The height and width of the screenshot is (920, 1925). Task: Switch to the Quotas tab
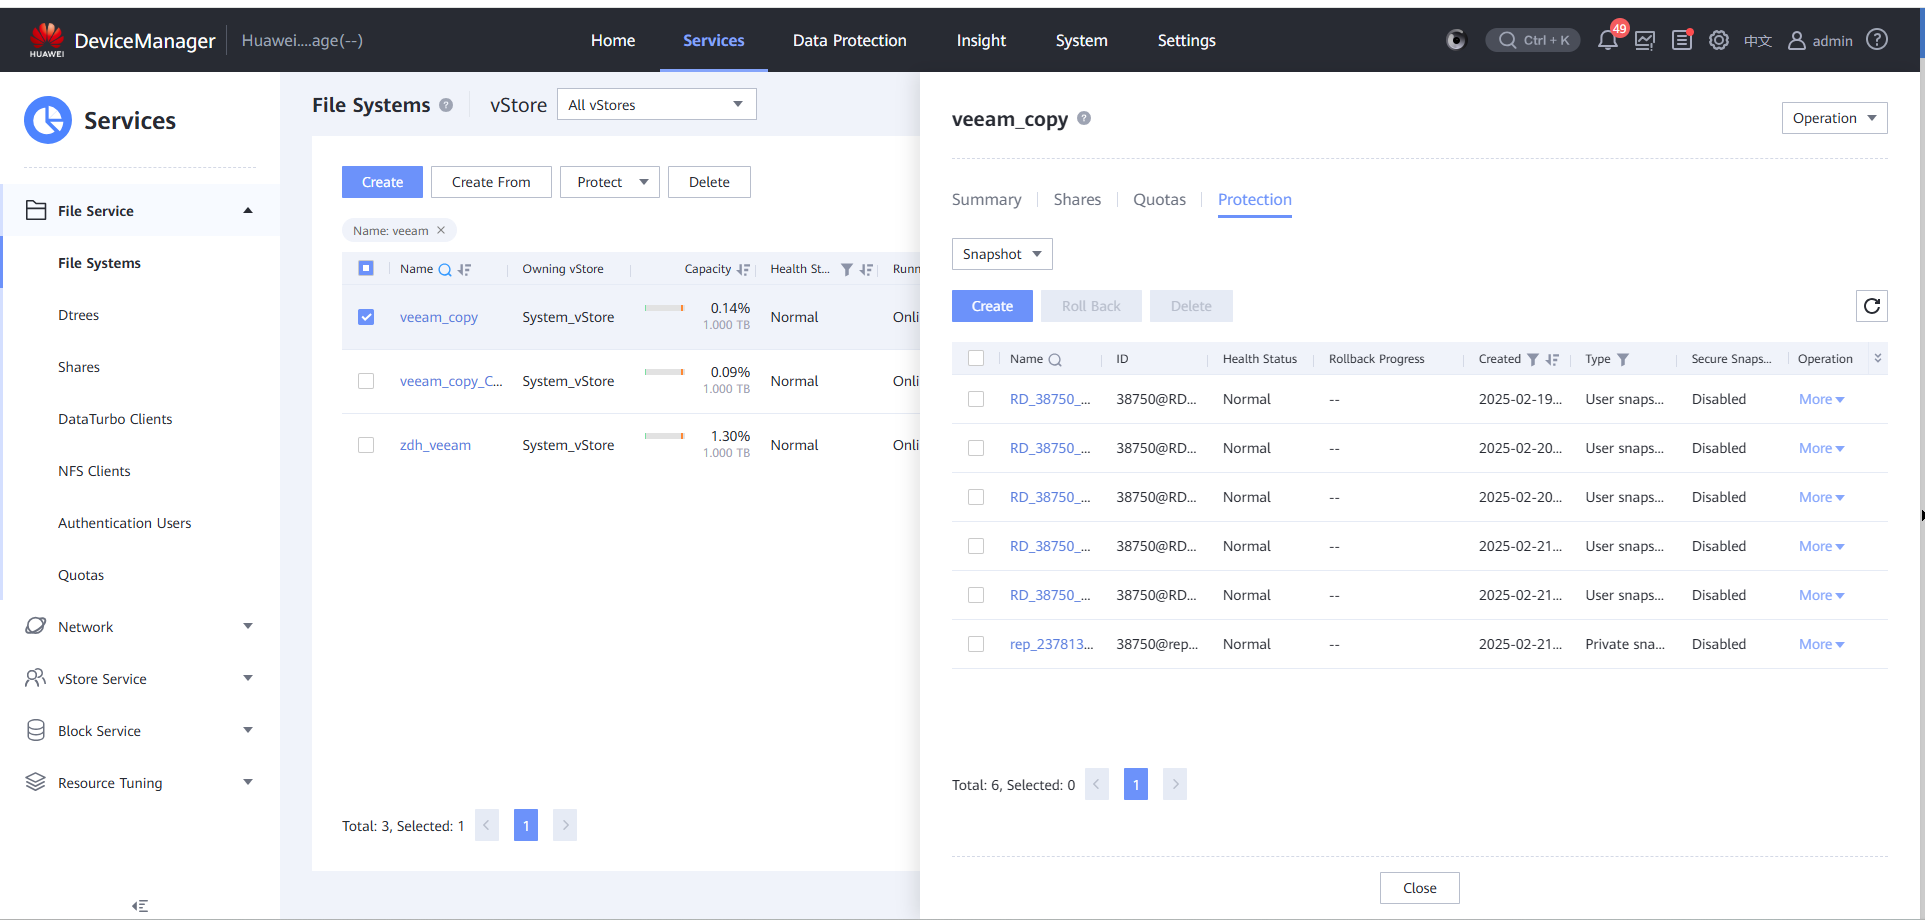(1159, 200)
